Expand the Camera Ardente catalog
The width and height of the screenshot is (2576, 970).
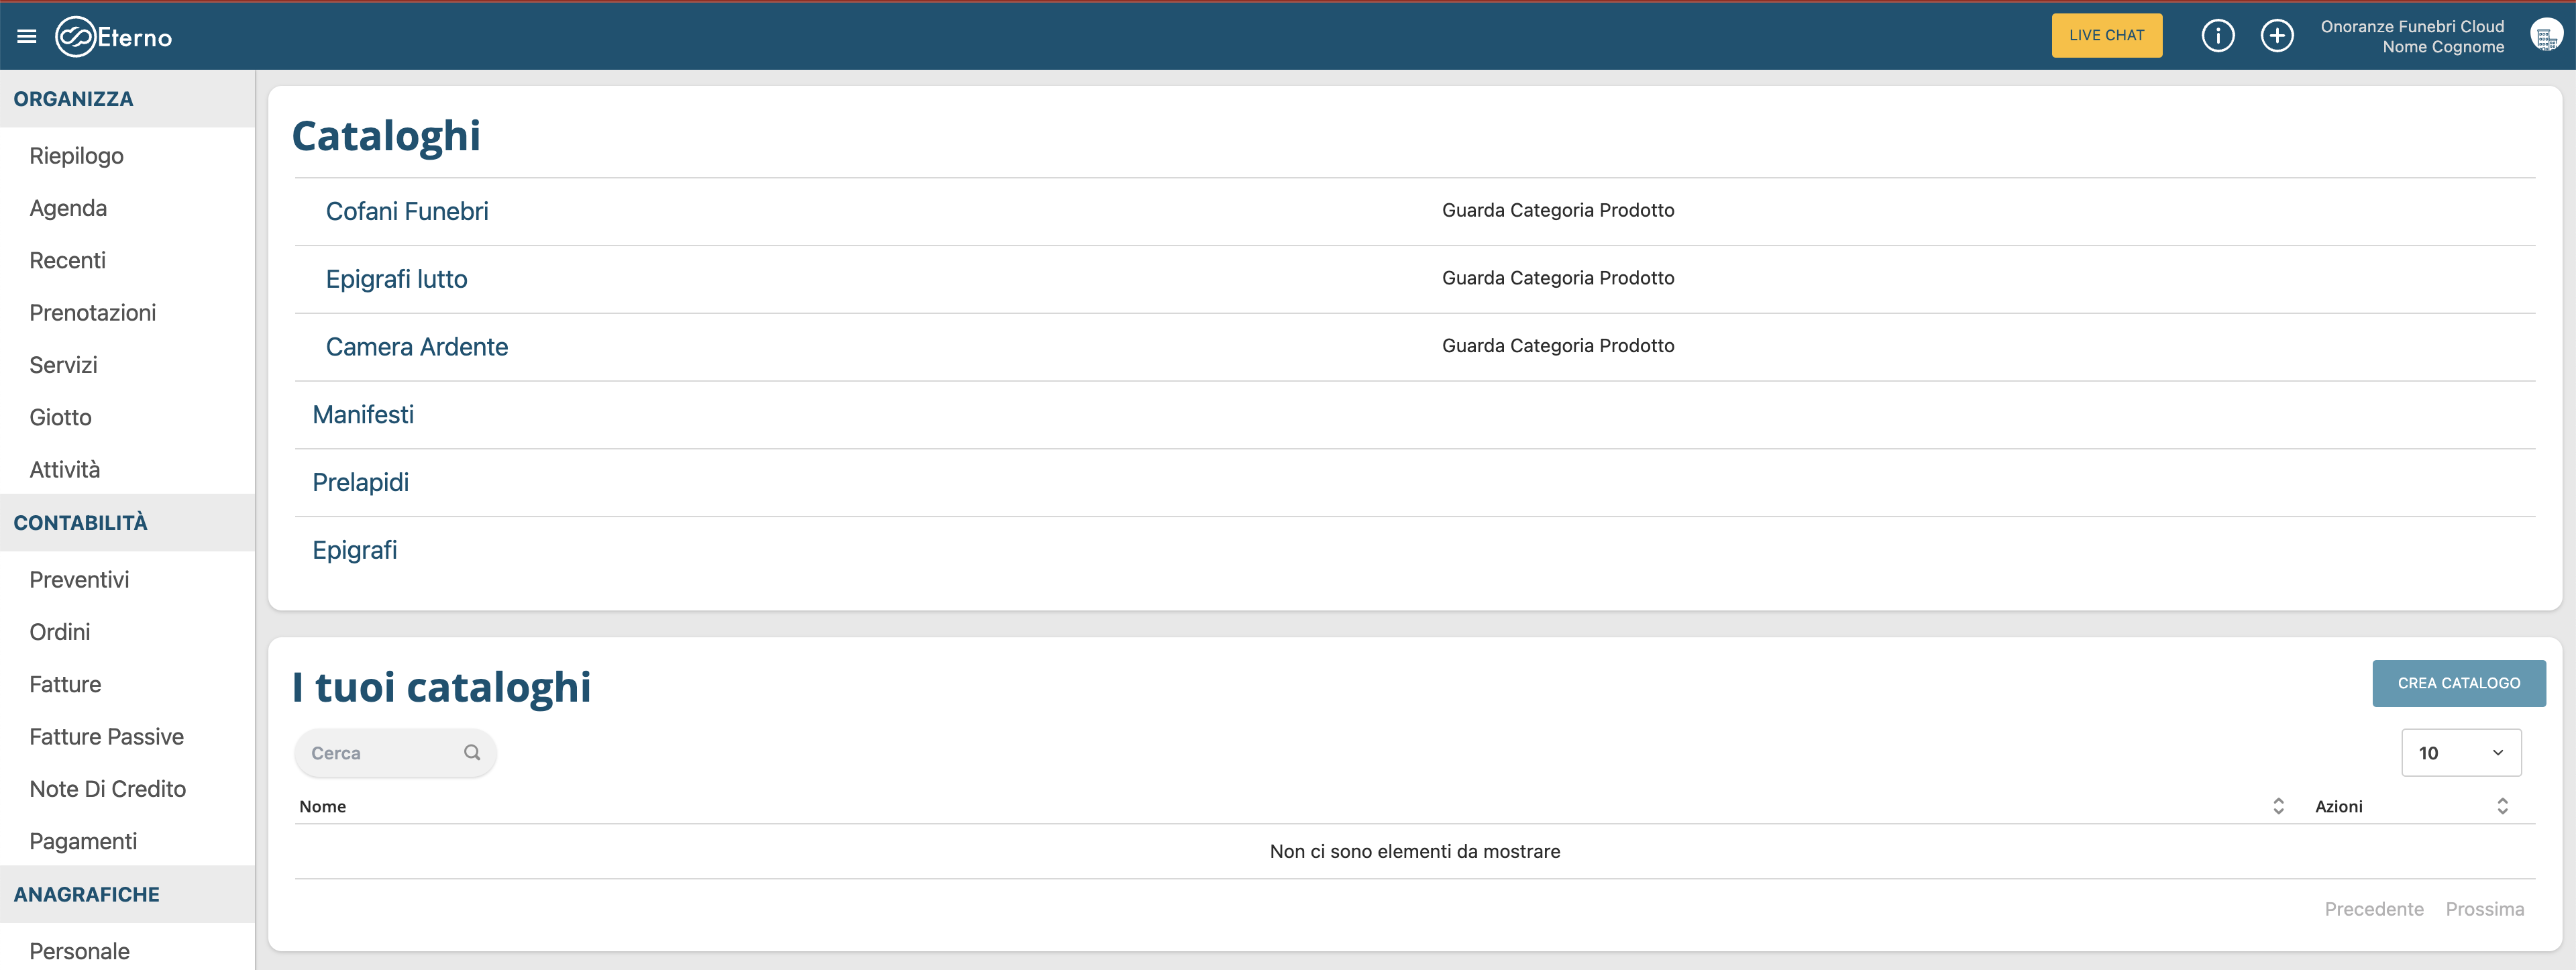click(417, 347)
